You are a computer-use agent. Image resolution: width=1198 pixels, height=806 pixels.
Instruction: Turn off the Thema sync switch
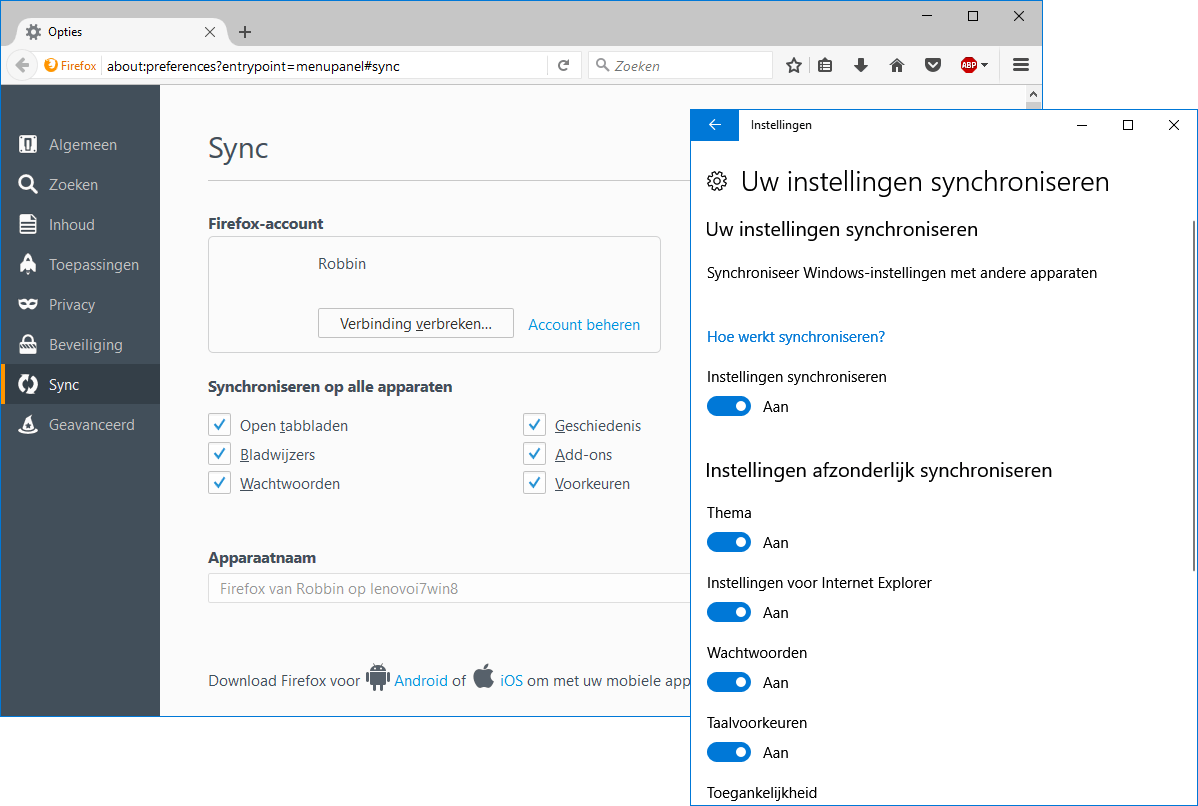pos(729,542)
